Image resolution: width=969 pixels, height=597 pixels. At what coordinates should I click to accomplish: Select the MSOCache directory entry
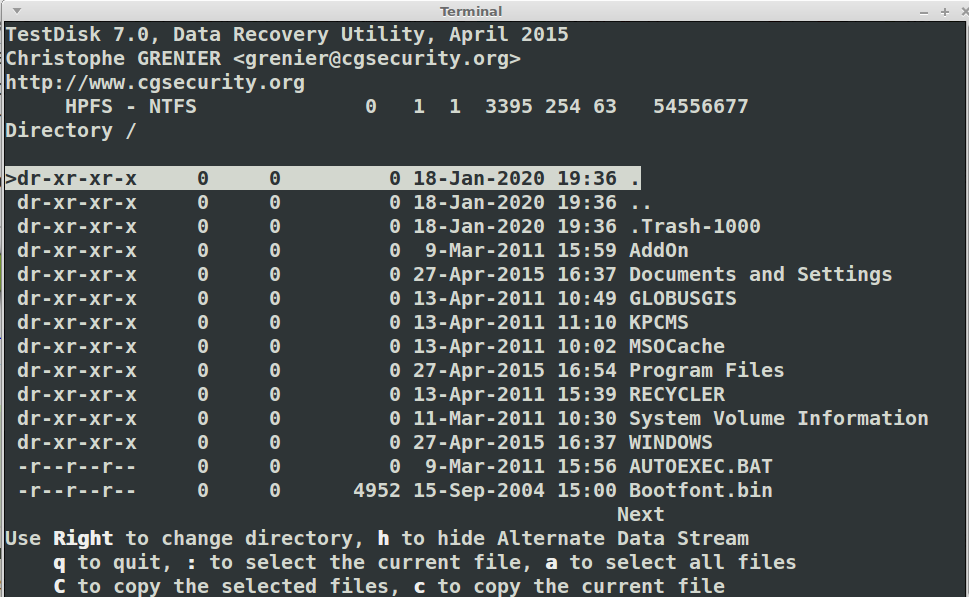click(x=371, y=346)
